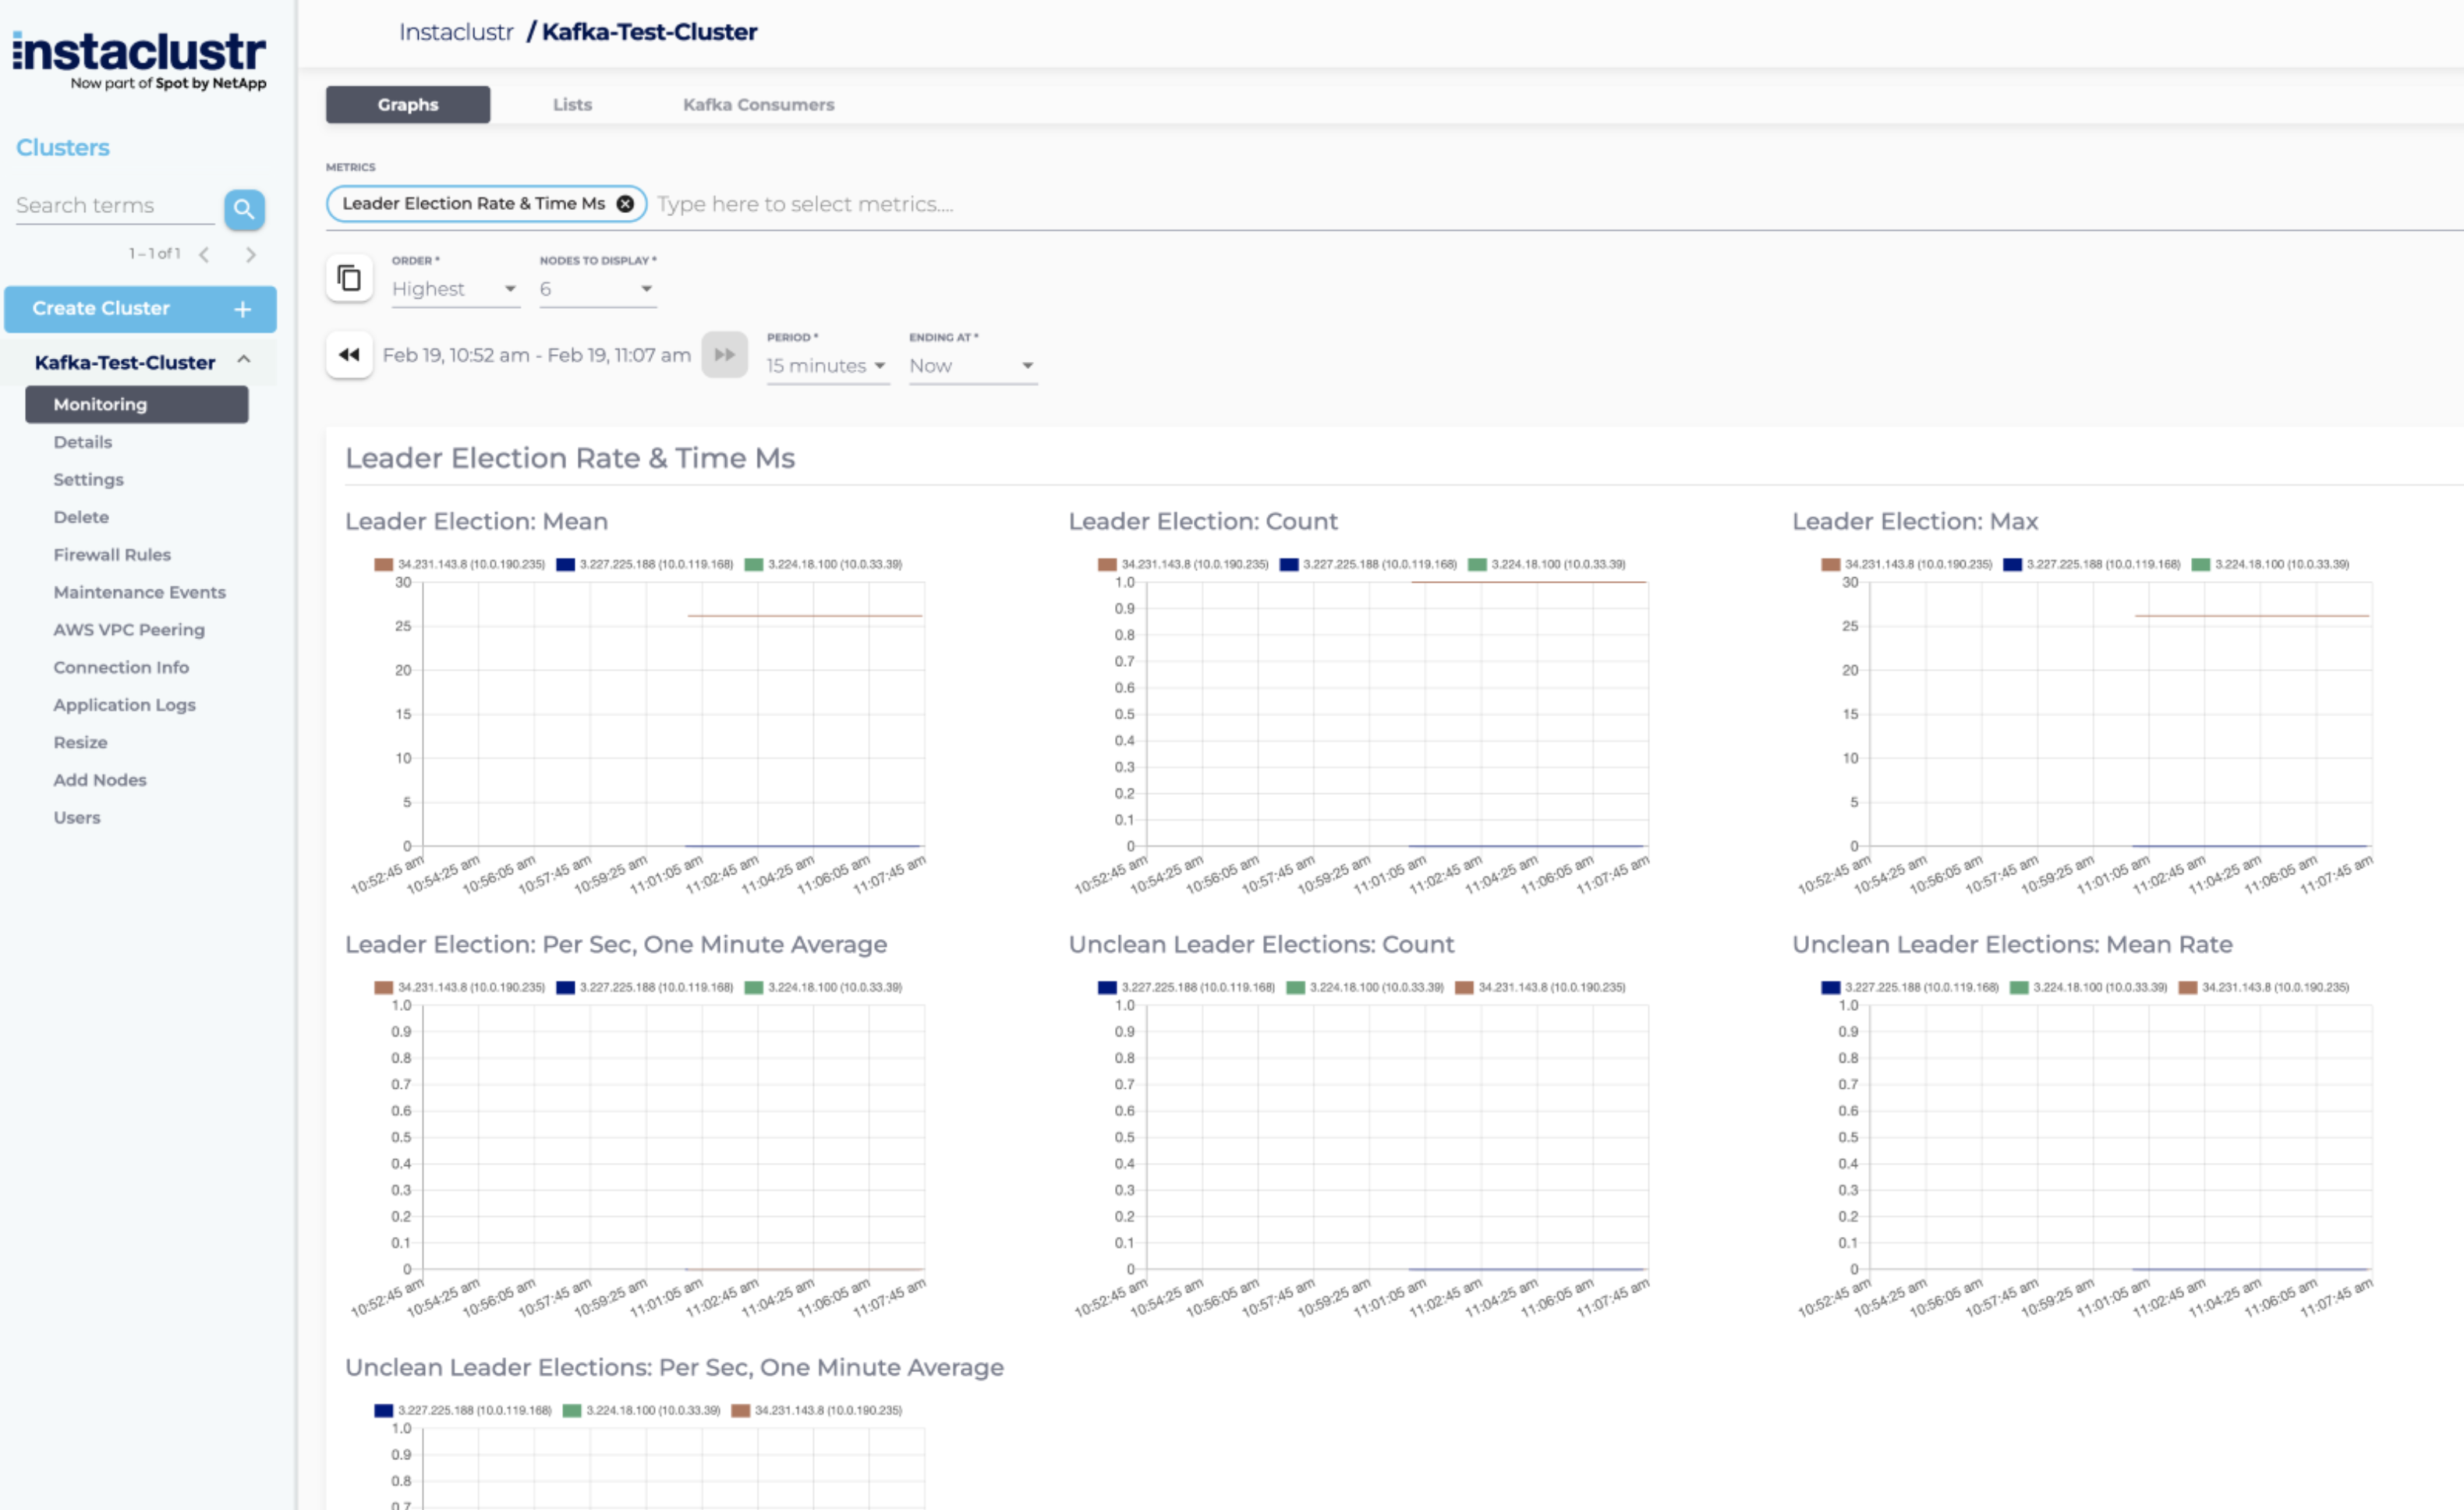Image resolution: width=2464 pixels, height=1510 pixels.
Task: Click the copy graphs icon button
Action: pos(349,277)
